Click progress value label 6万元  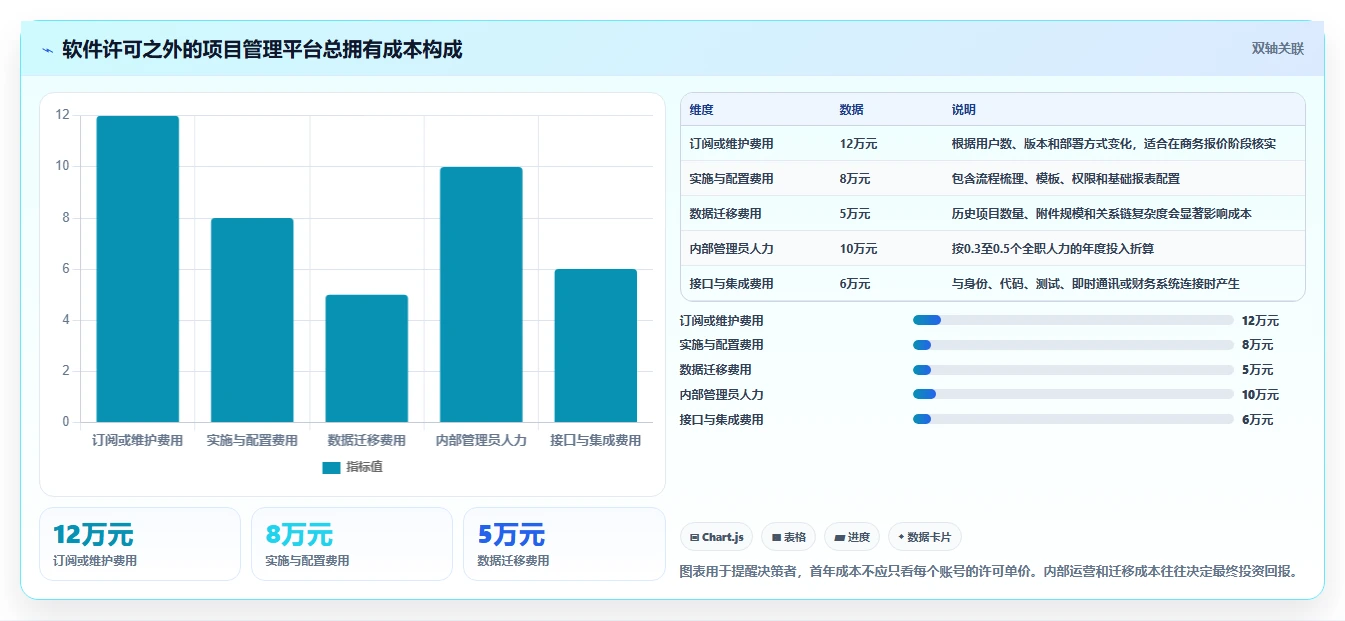coord(1257,420)
